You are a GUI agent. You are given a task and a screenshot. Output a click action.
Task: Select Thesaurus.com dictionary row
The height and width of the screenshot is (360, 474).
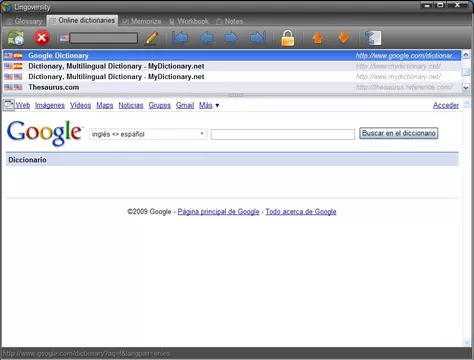(x=232, y=87)
